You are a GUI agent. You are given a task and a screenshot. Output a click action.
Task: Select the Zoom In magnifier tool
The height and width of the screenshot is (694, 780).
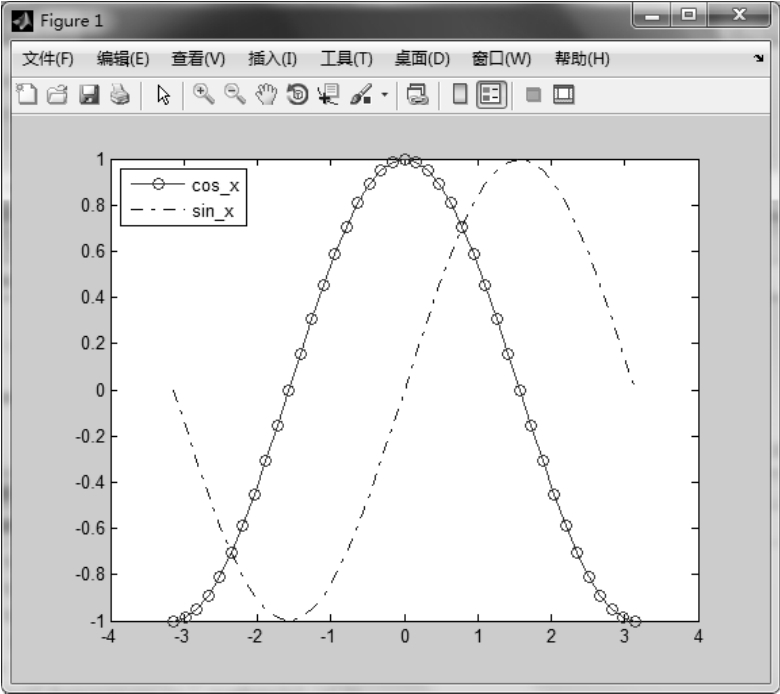pos(204,95)
